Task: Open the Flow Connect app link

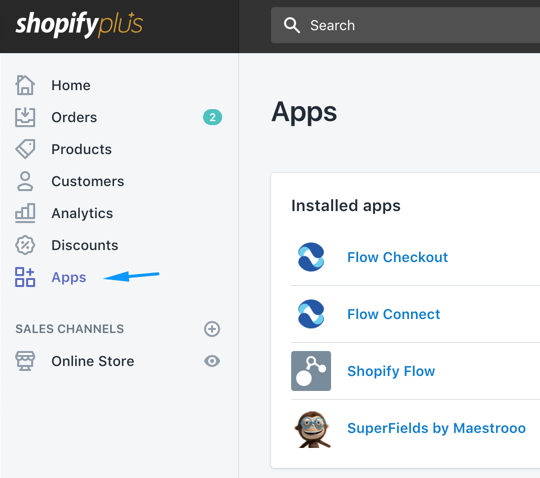Action: [x=394, y=314]
